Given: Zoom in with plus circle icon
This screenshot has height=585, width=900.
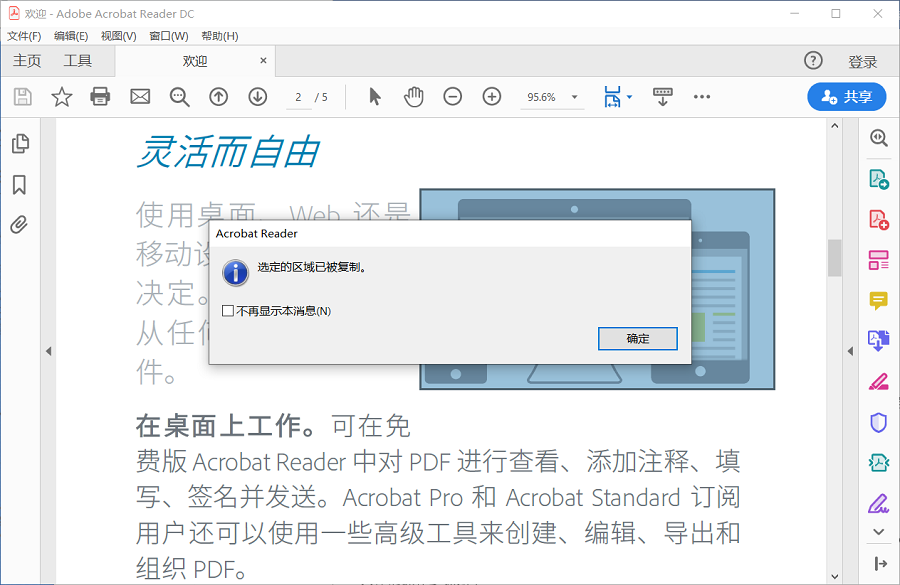Looking at the screenshot, I should [491, 96].
